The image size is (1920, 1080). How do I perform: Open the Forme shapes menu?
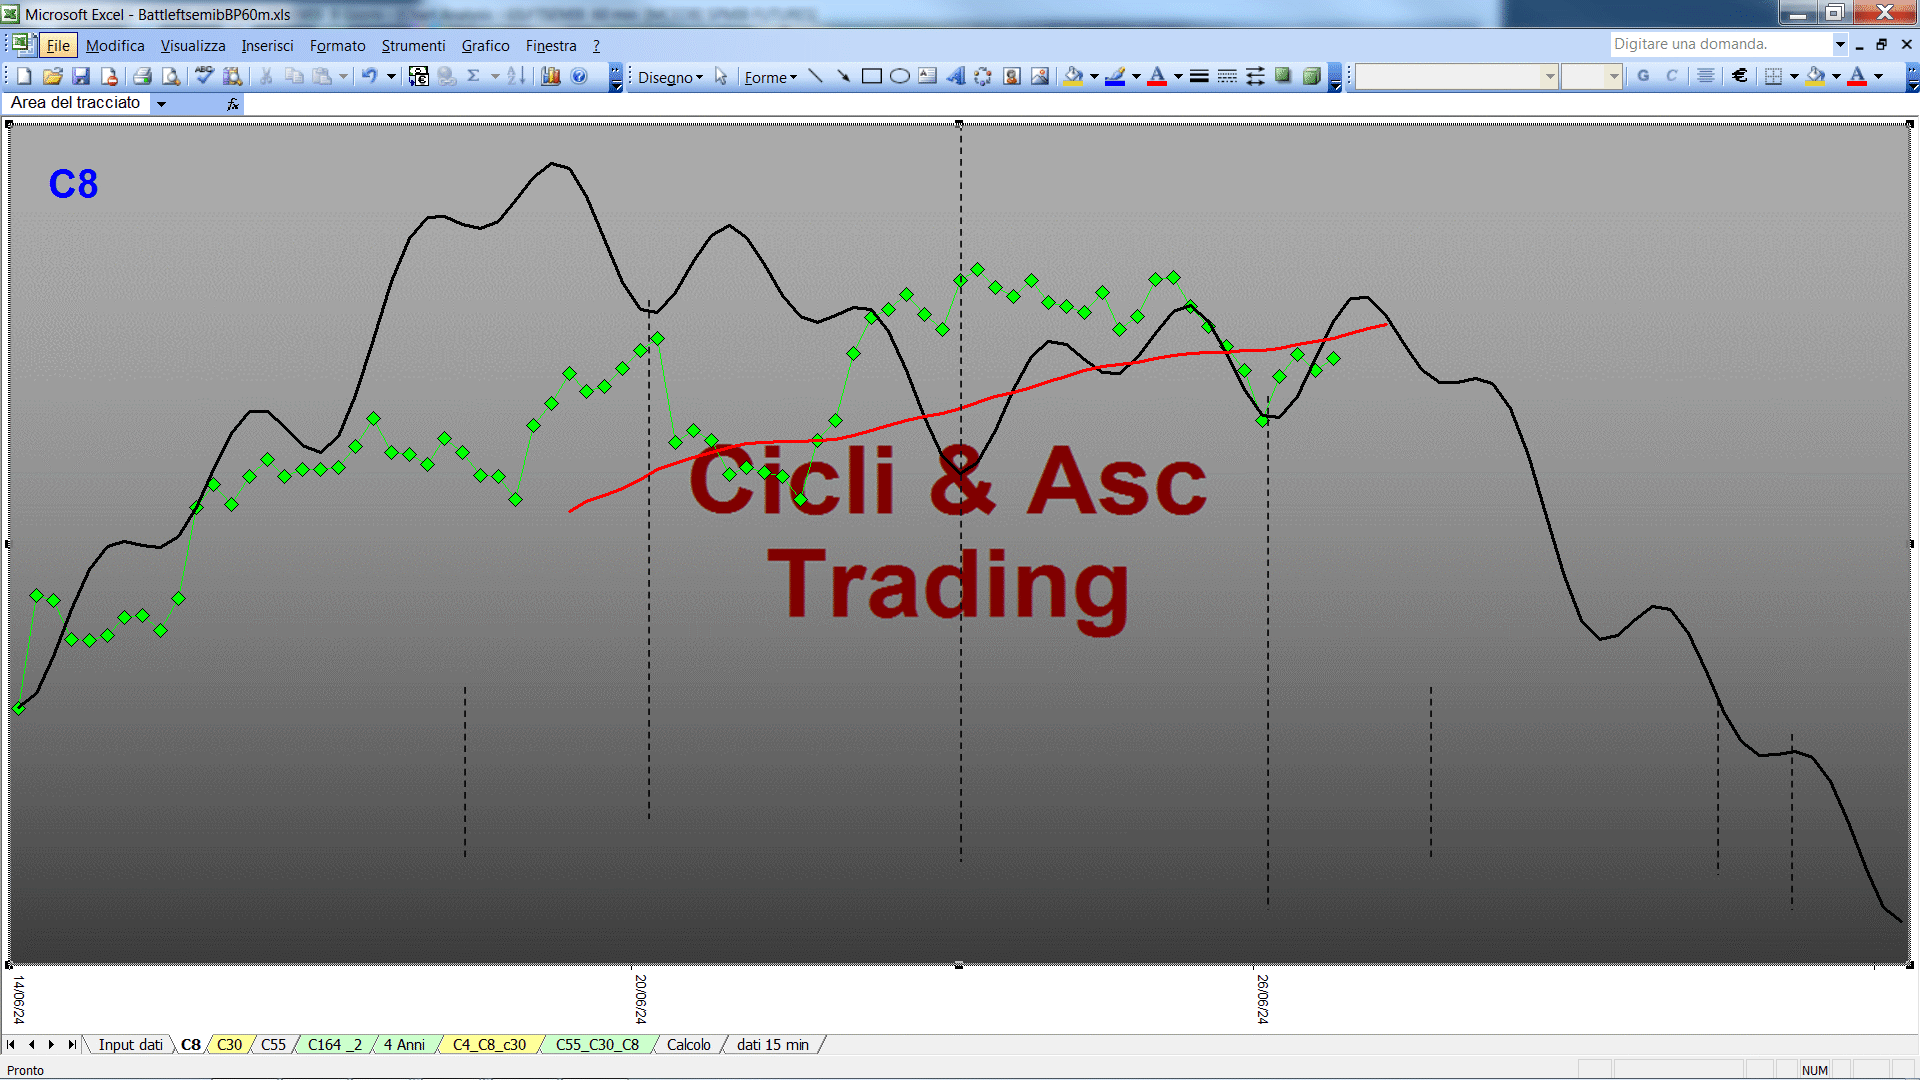click(770, 77)
